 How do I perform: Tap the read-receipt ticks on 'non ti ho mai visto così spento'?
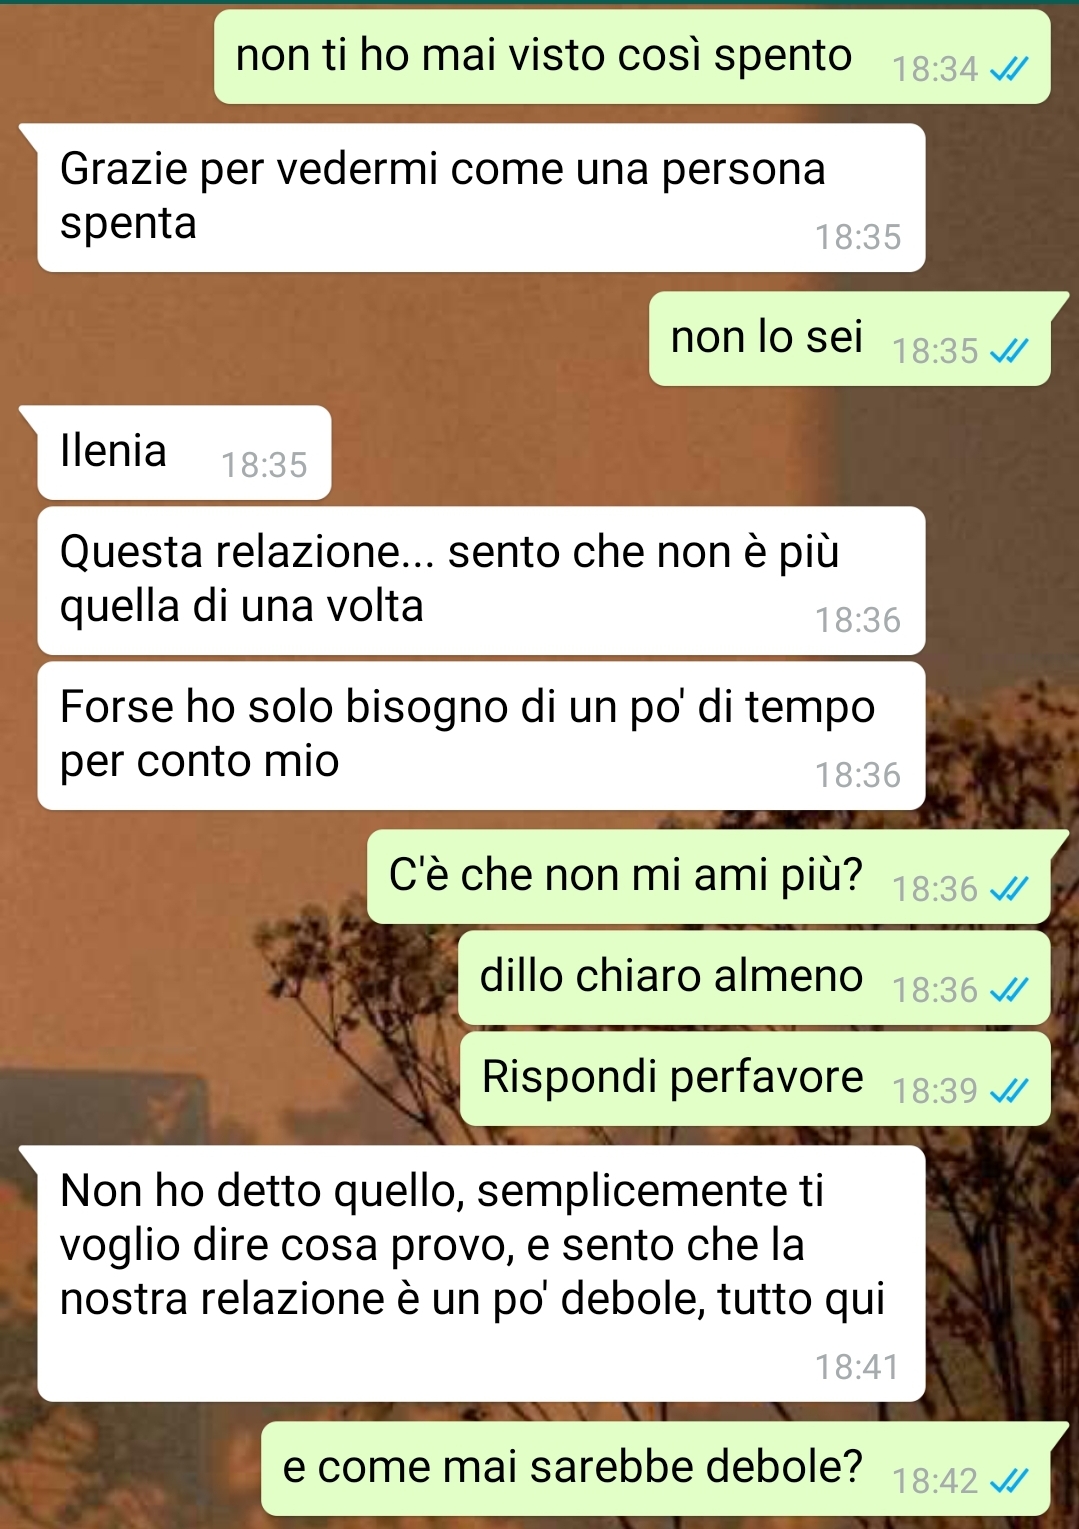tap(1008, 69)
